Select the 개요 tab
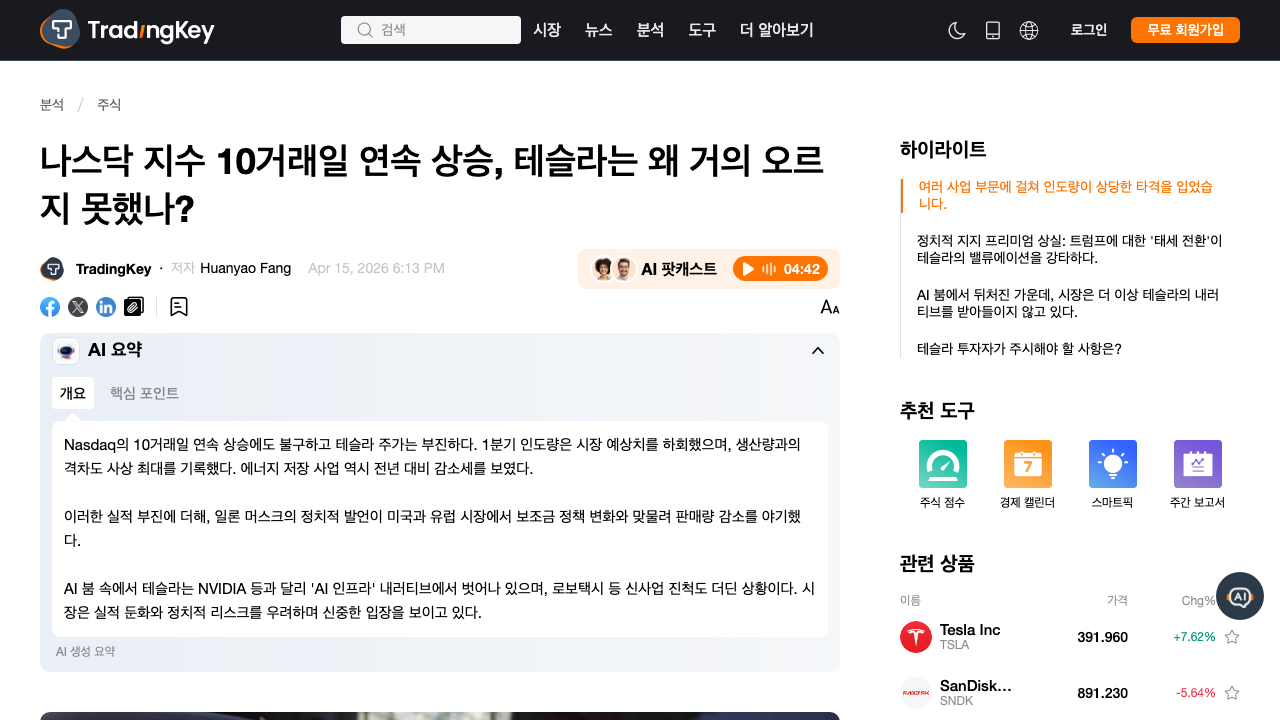The image size is (1280, 720). tap(73, 393)
